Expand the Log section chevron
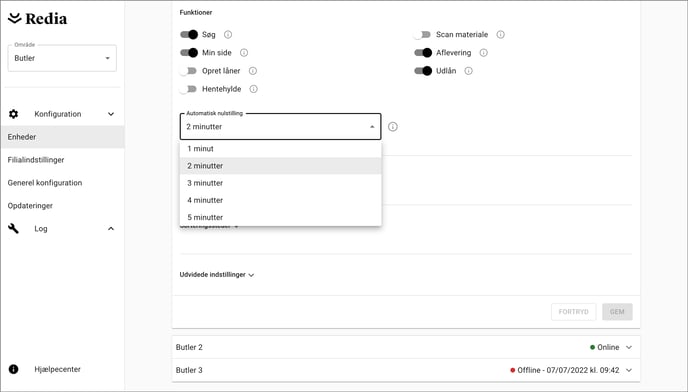 point(111,228)
